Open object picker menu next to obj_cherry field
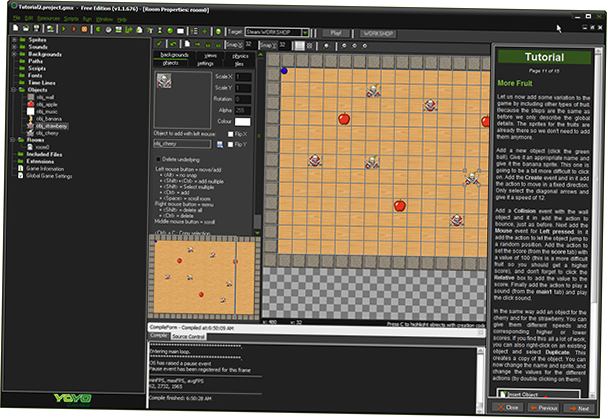The width and height of the screenshot is (608, 419). [x=220, y=145]
